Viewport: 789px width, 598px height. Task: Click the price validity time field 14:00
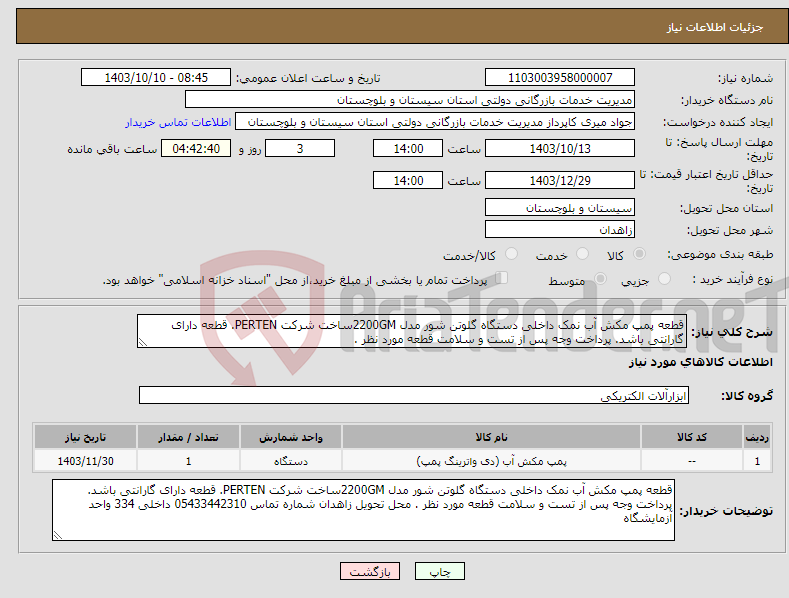click(408, 180)
